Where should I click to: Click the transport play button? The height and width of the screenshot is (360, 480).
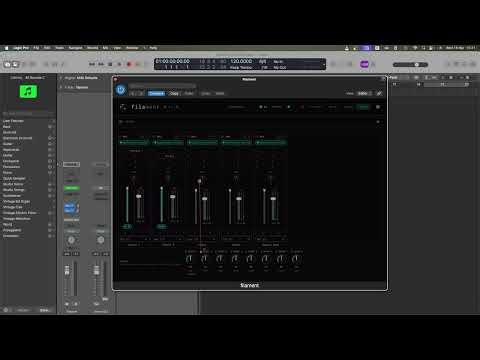tap(120, 64)
